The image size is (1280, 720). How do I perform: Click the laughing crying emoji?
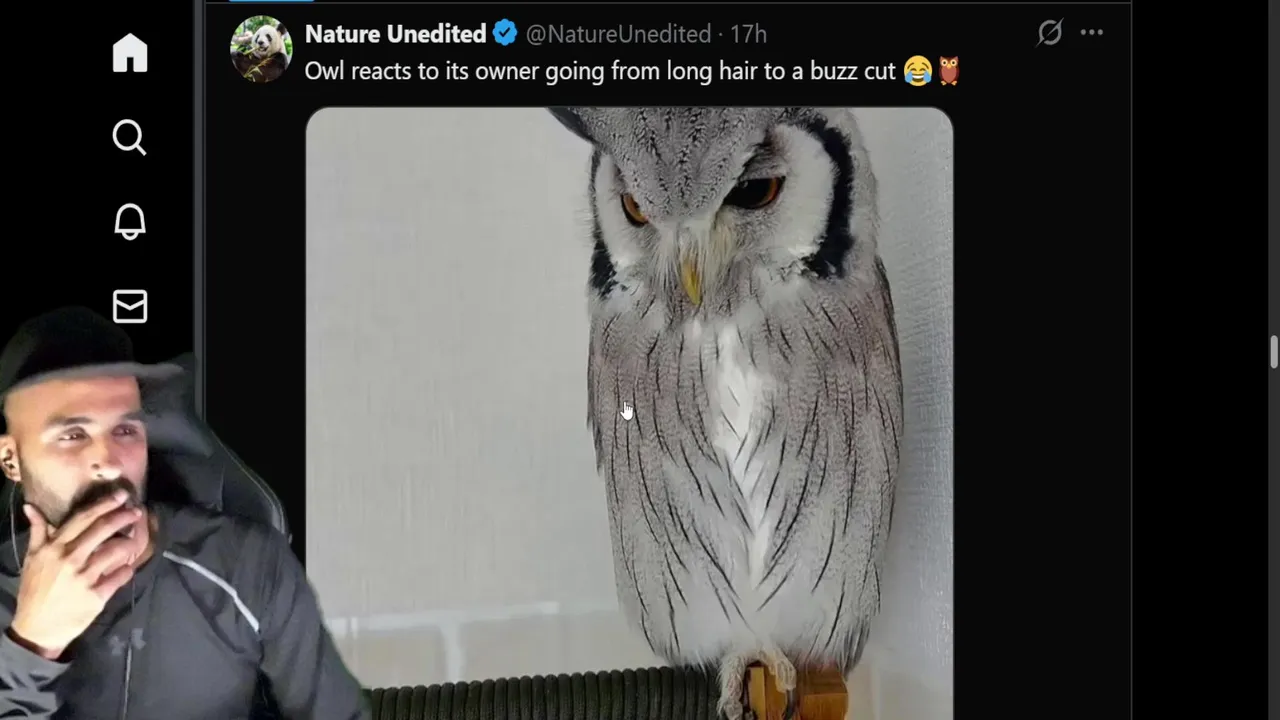click(x=917, y=71)
